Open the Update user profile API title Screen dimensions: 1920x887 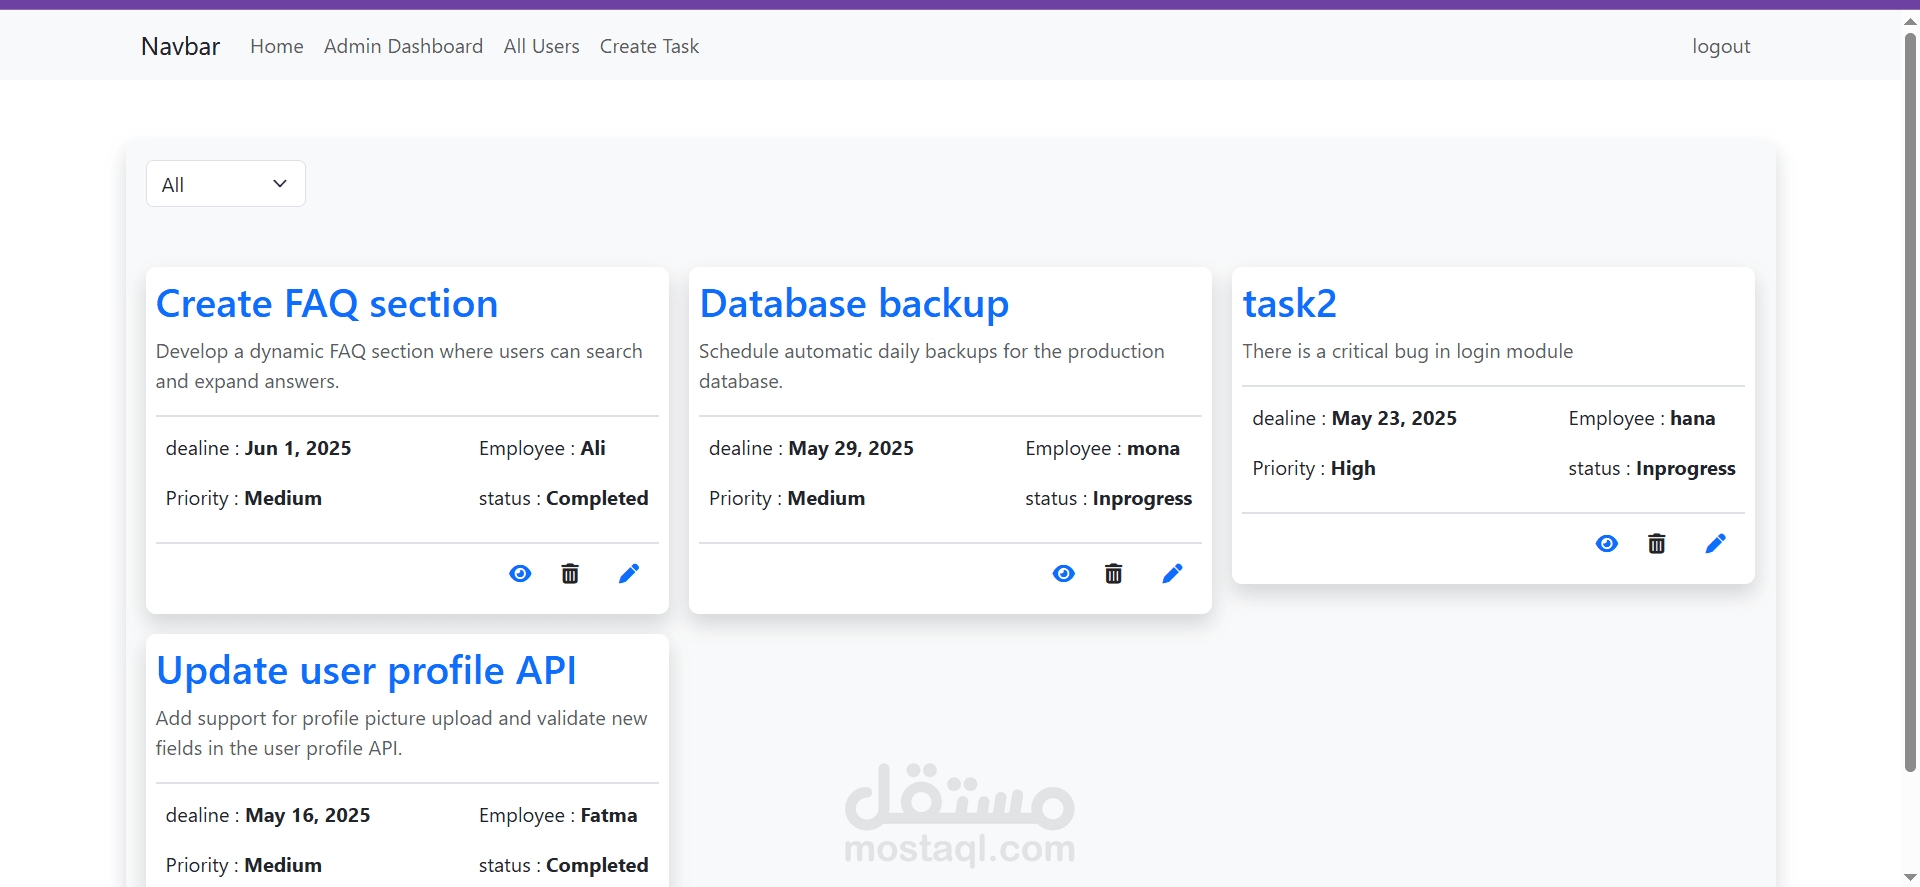(366, 671)
